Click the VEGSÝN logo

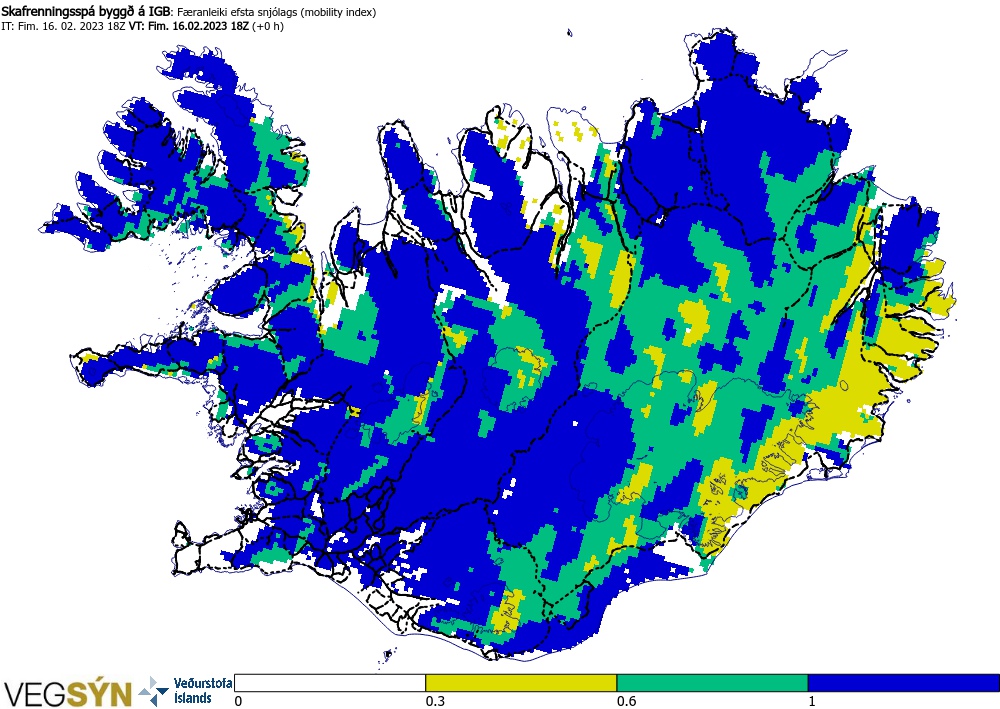click(x=68, y=693)
